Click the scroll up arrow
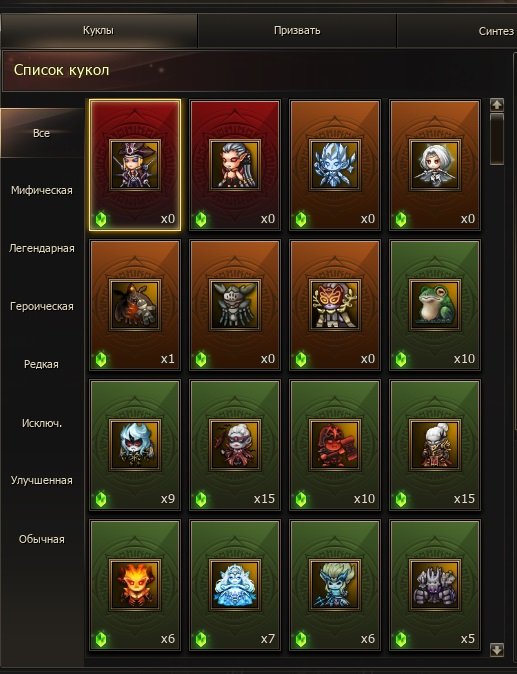 [497, 104]
